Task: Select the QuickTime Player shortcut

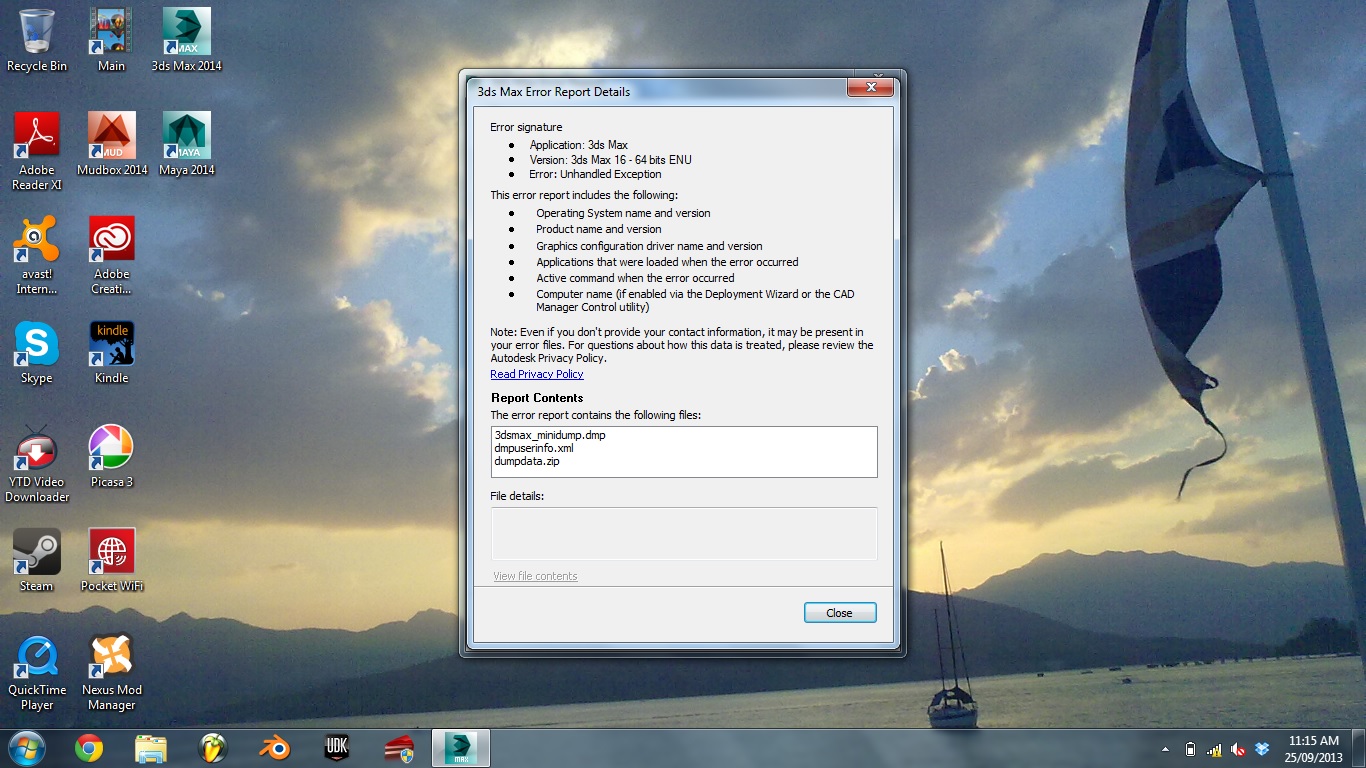Action: (37, 672)
